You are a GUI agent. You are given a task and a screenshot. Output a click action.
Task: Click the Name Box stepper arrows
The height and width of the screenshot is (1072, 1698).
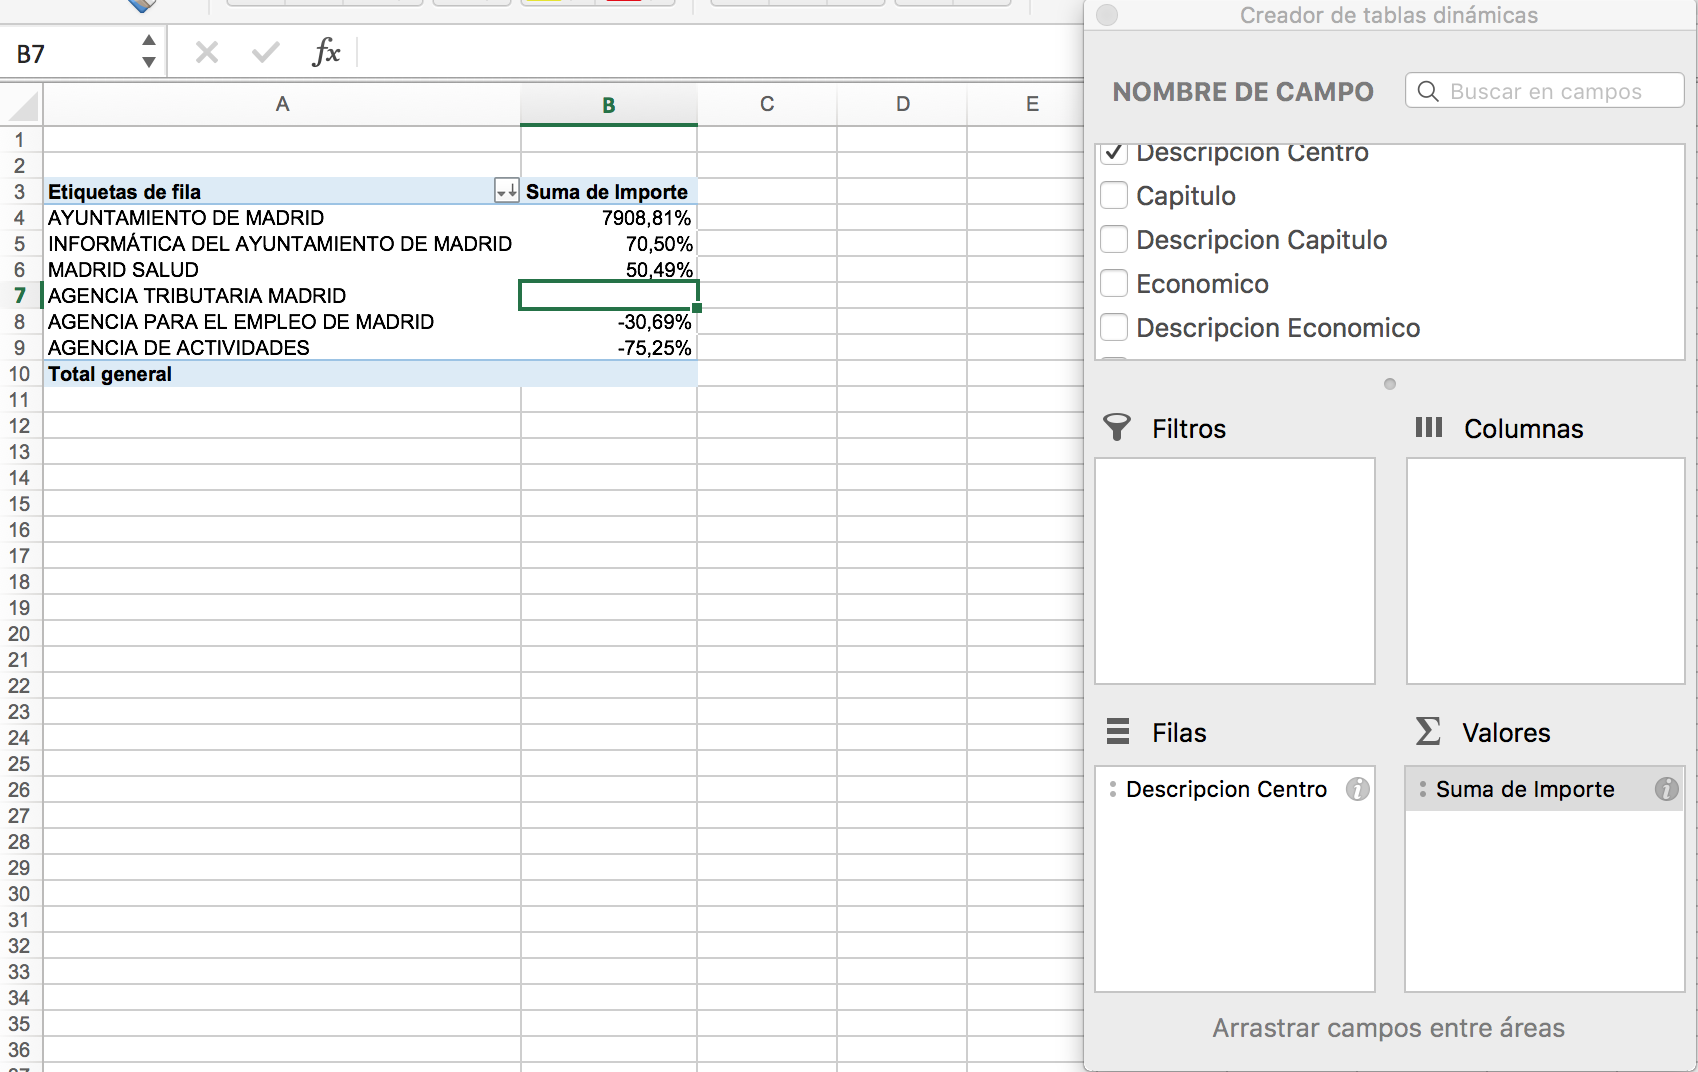click(148, 52)
